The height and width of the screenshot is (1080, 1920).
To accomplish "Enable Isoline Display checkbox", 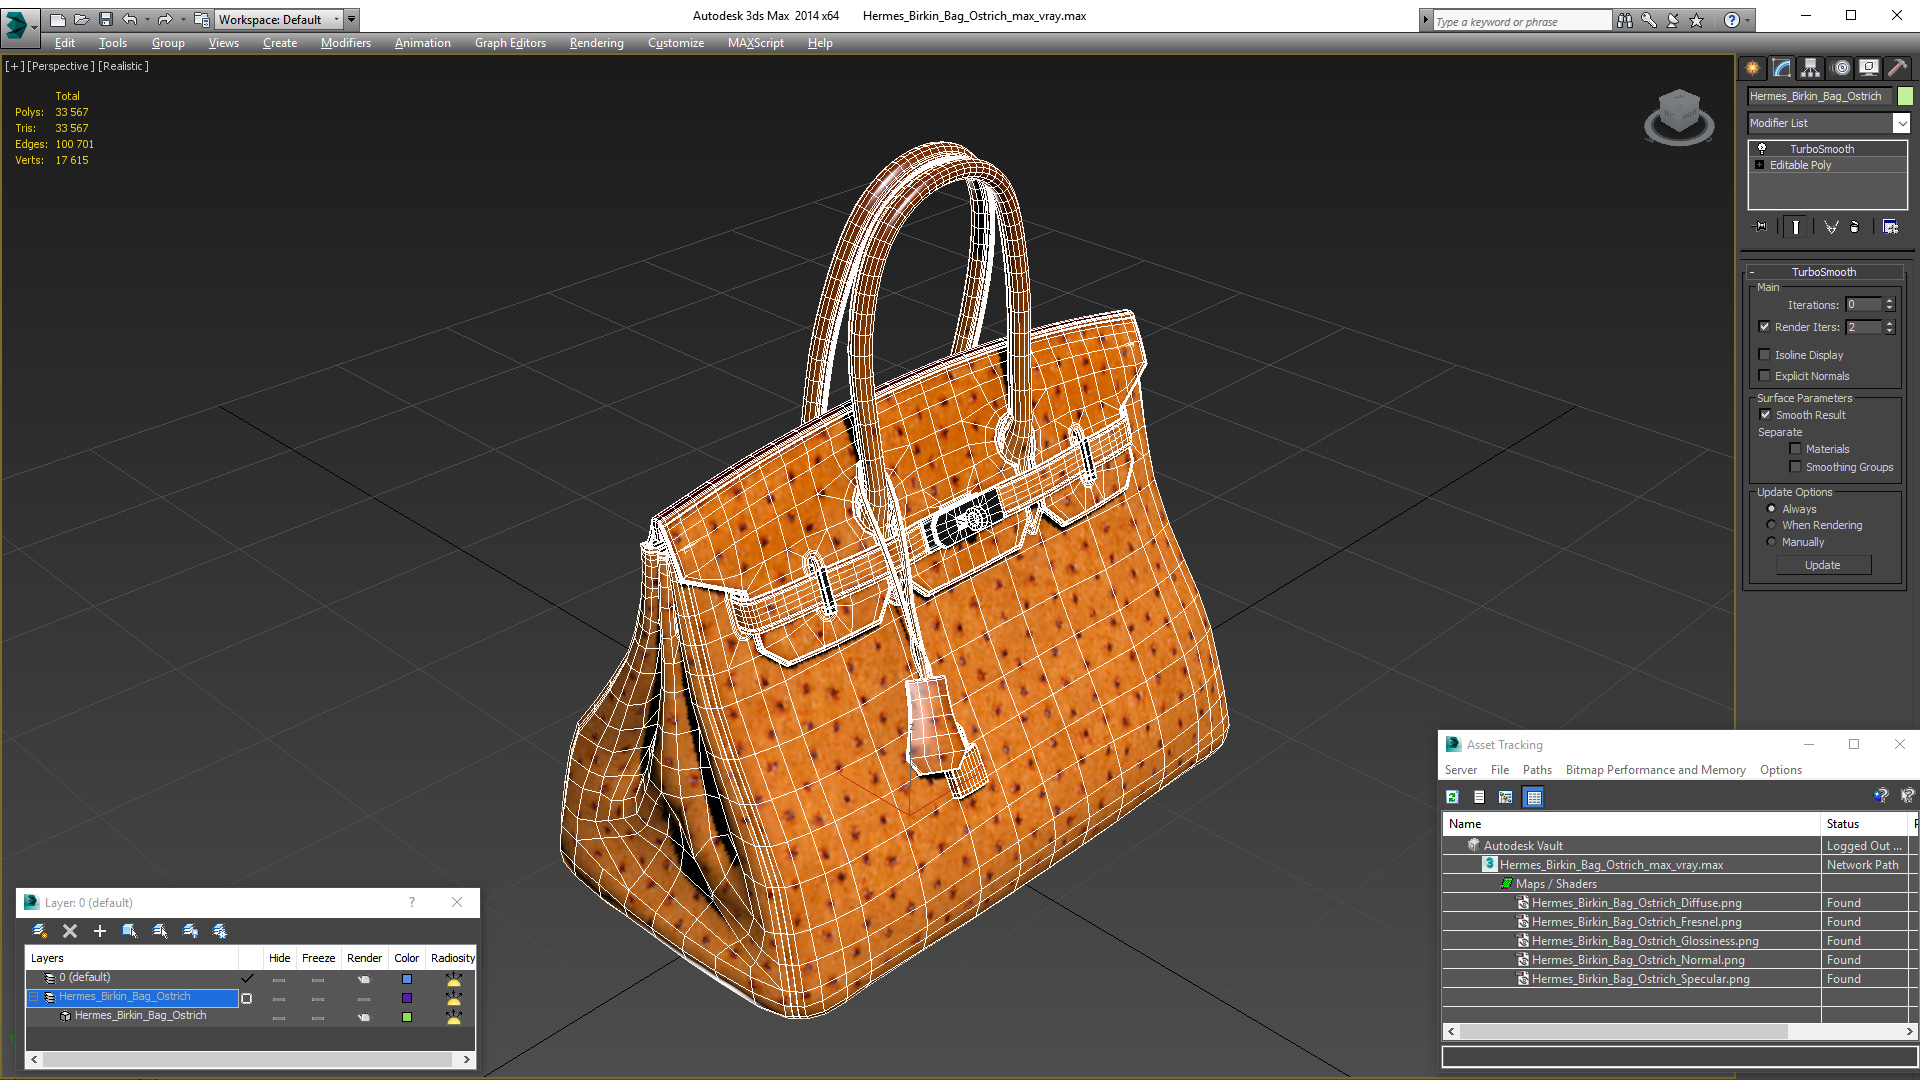I will 1764,355.
